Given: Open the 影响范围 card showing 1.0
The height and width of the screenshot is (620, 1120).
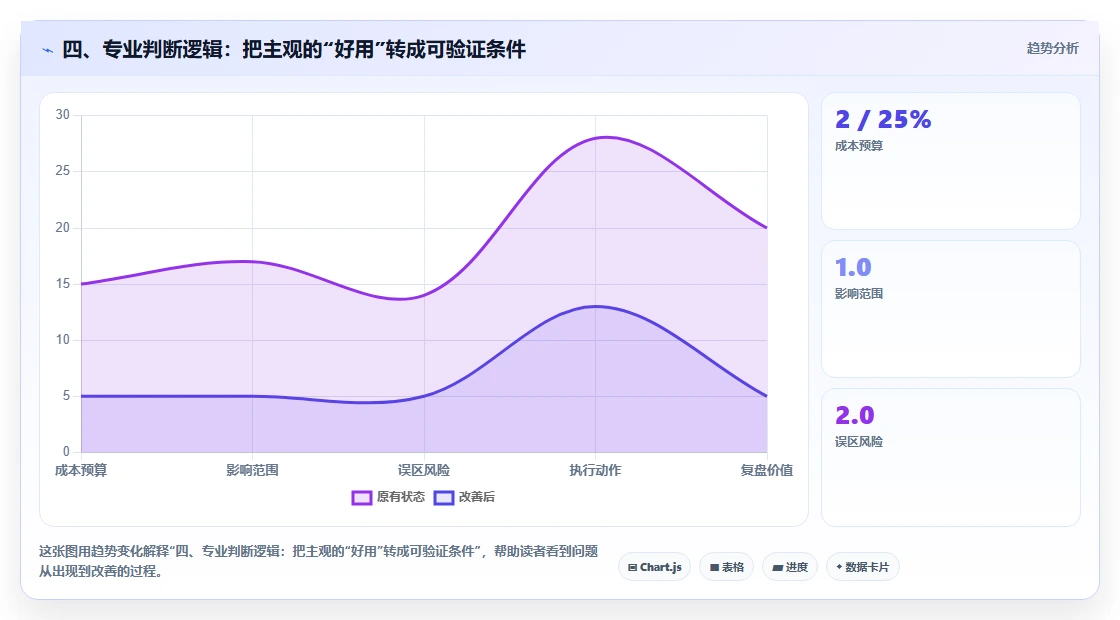Looking at the screenshot, I should [x=951, y=309].
